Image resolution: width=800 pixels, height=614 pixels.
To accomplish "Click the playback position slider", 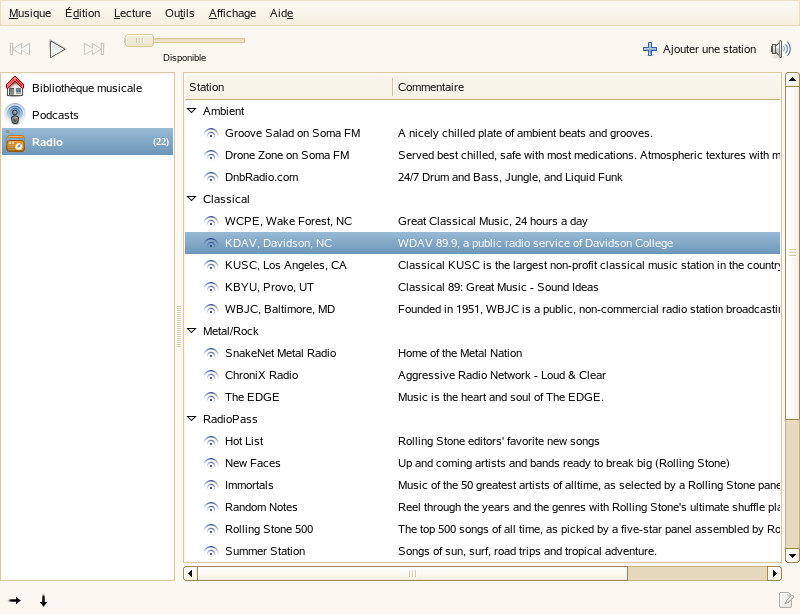I will [x=184, y=41].
